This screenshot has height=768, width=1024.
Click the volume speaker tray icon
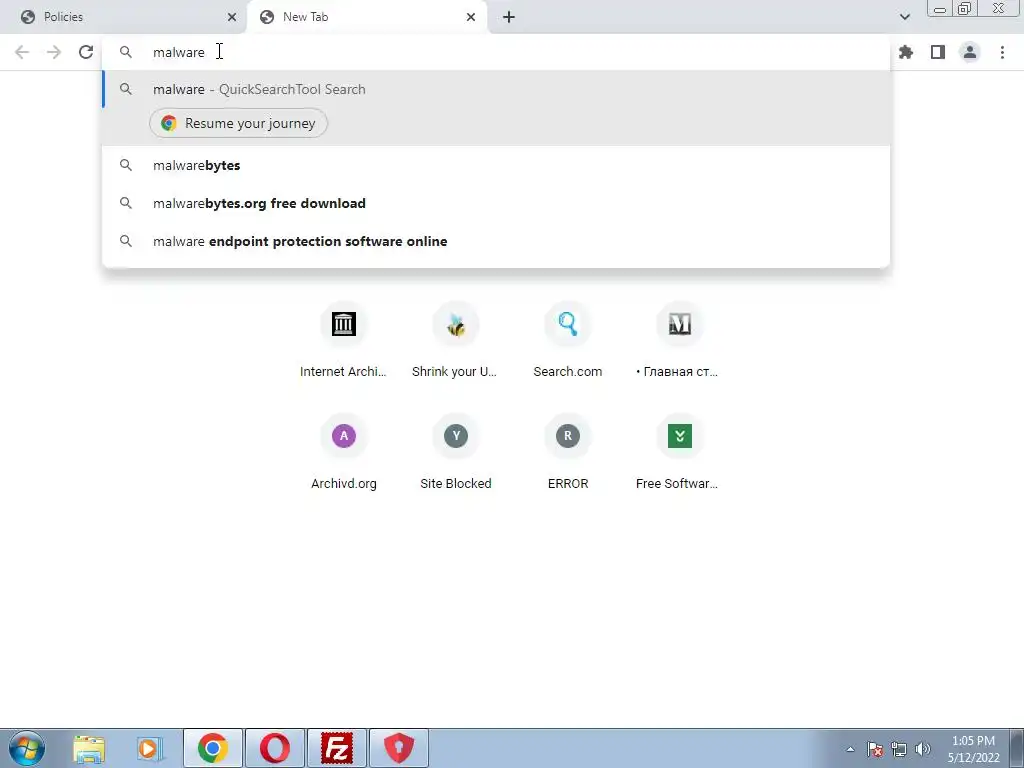[x=923, y=749]
